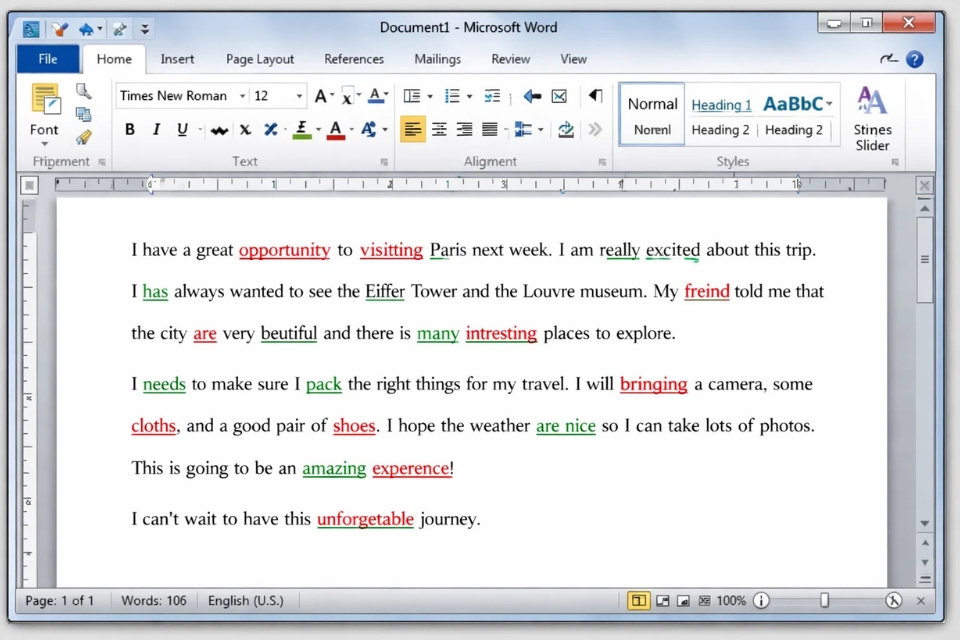Open Word Help question mark icon
This screenshot has width=960, height=640.
point(914,59)
